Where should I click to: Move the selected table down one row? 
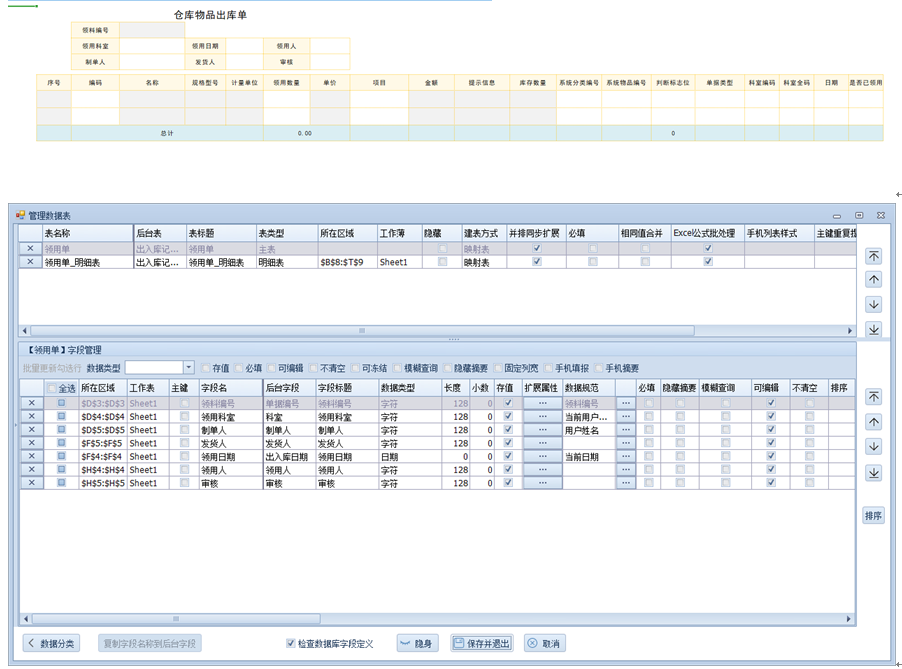pos(873,305)
